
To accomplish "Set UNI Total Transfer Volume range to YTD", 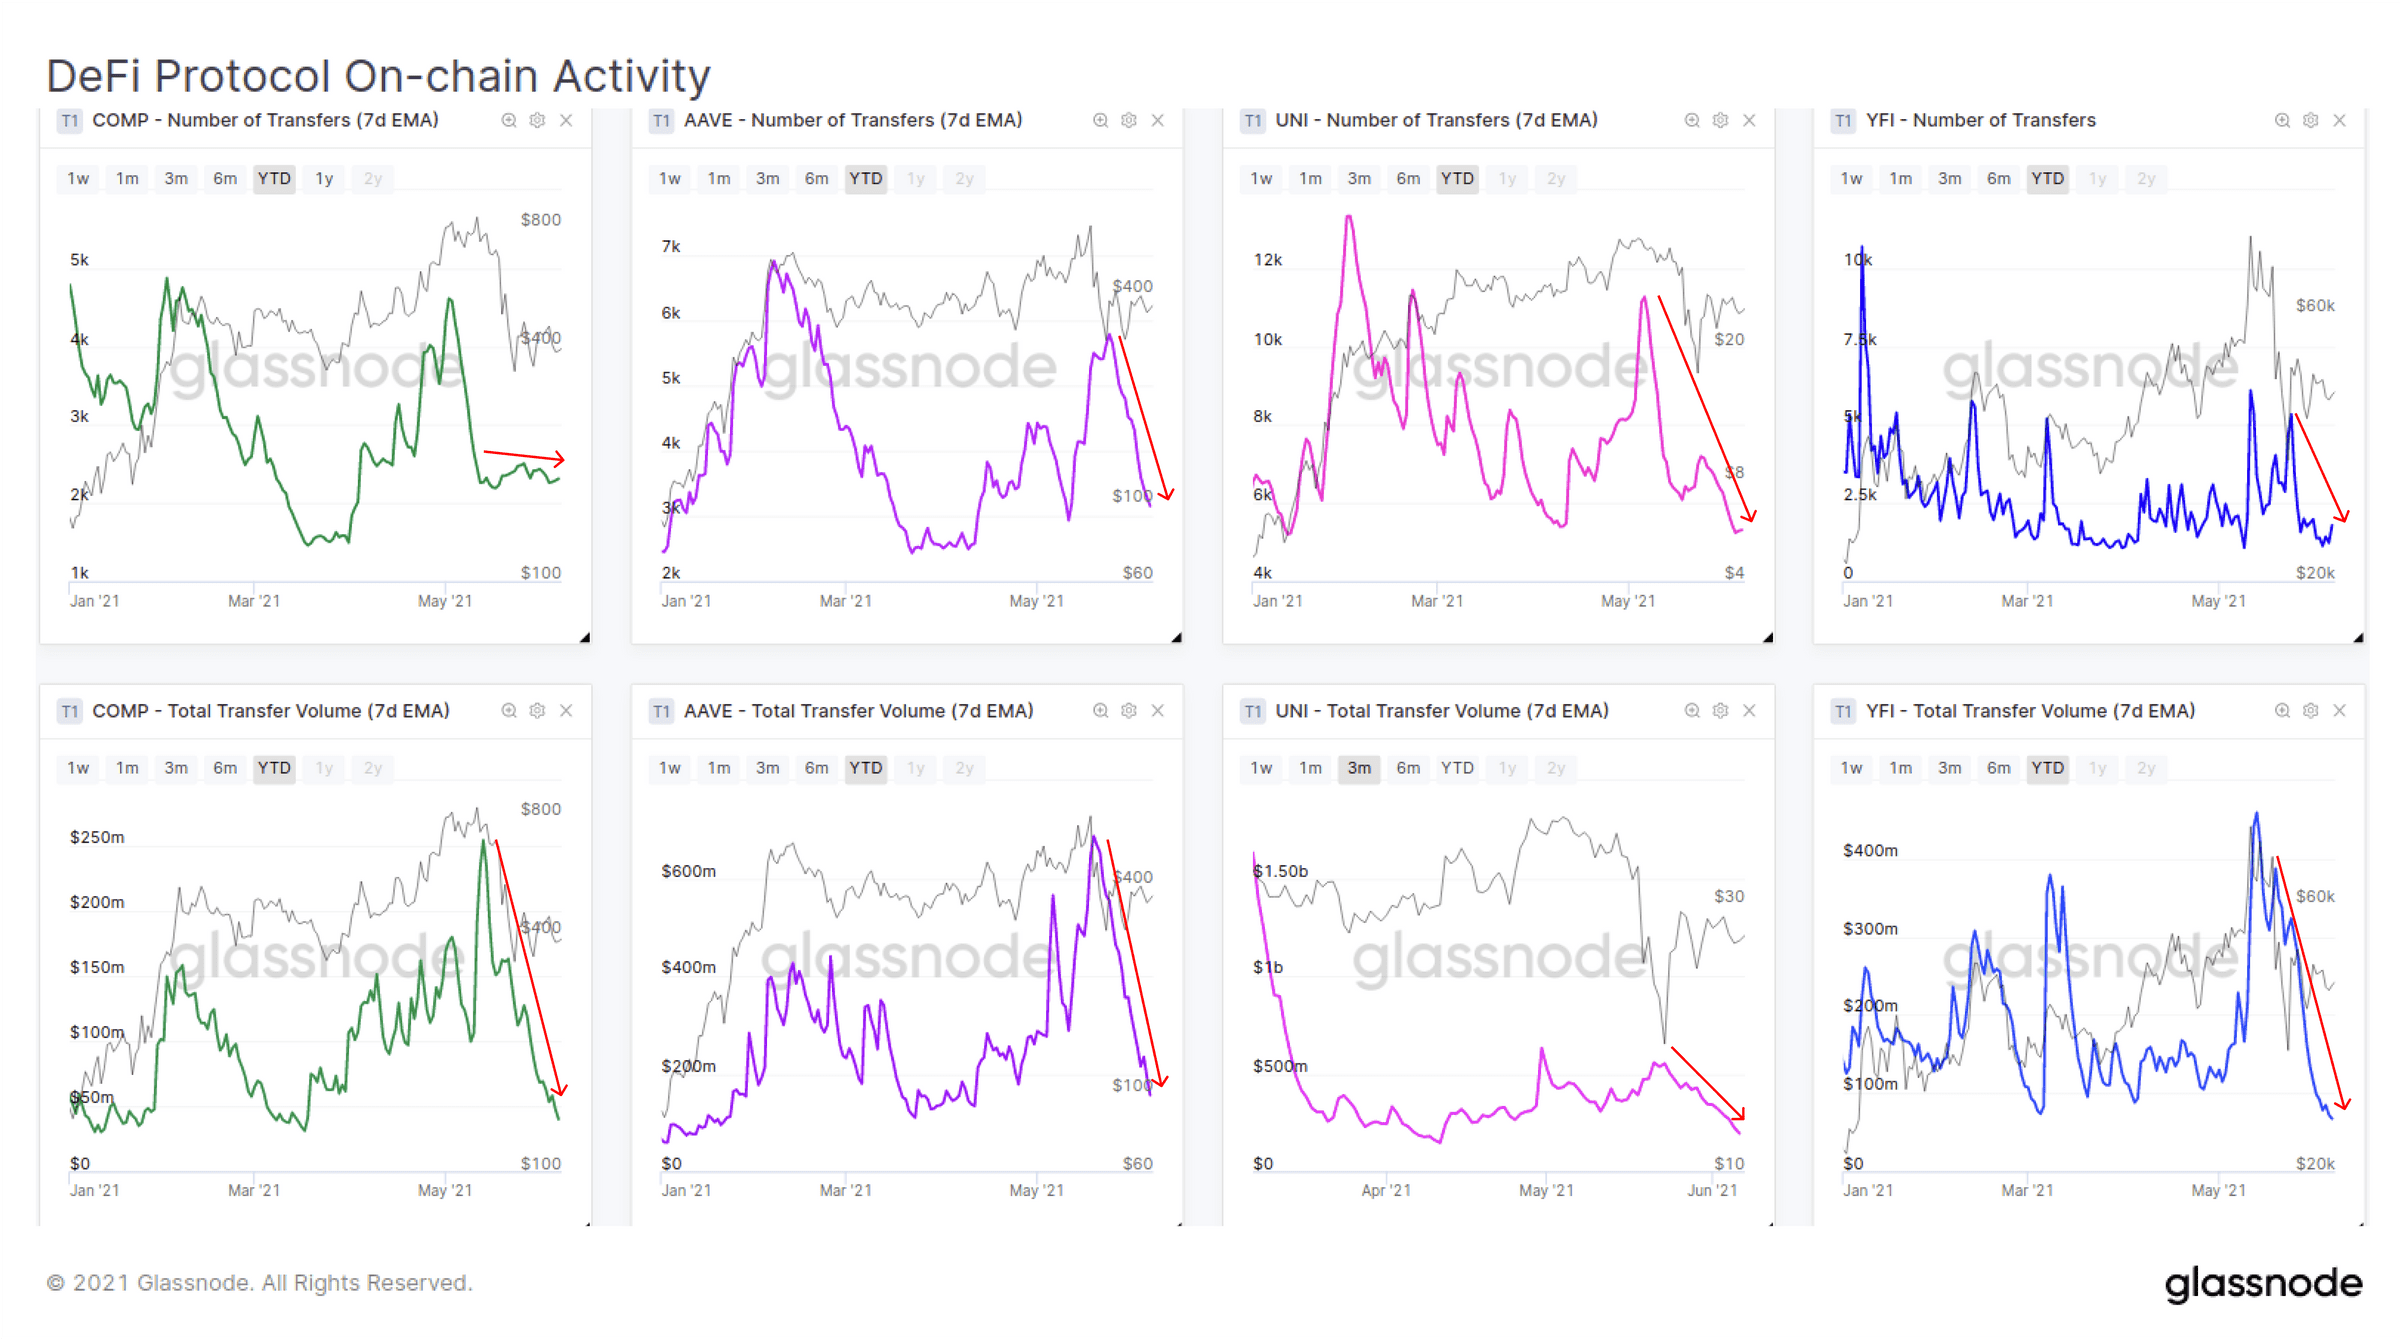I will (x=1457, y=768).
